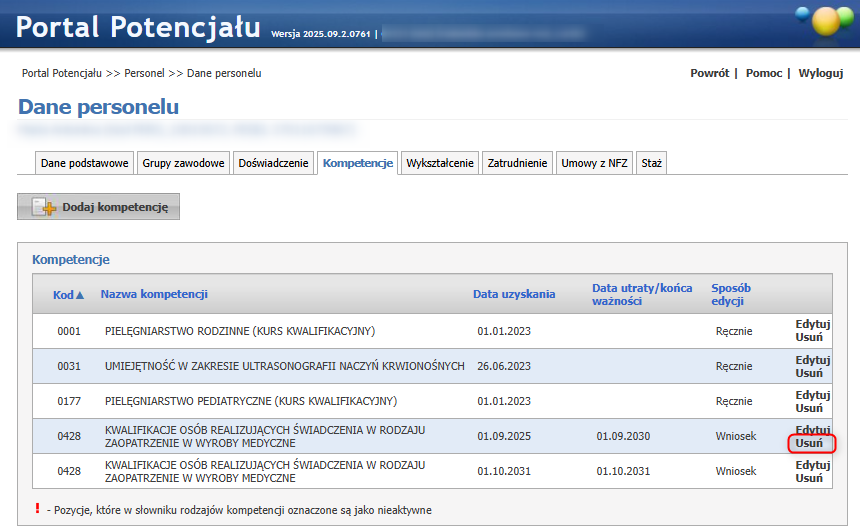Screen dimensions: 860x526
Task: Go to the Zatrudnienie tab
Action: pyautogui.click(x=517, y=163)
